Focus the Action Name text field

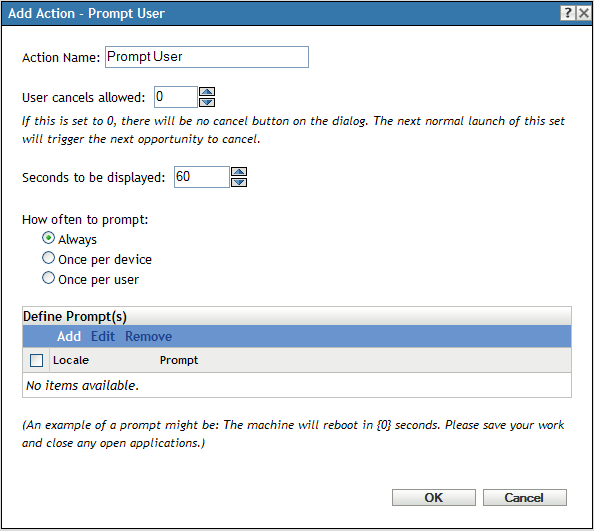click(207, 57)
